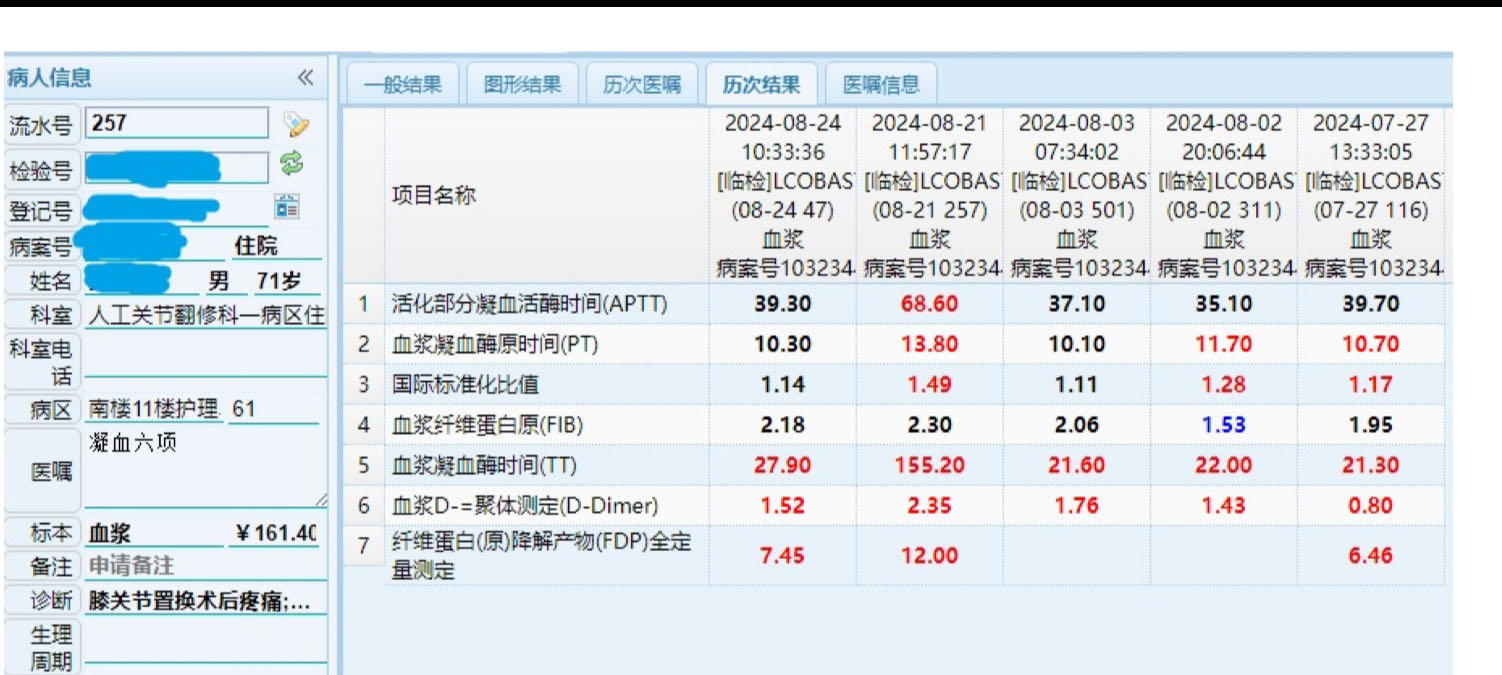Click the 申请备注 remark field

(205, 566)
